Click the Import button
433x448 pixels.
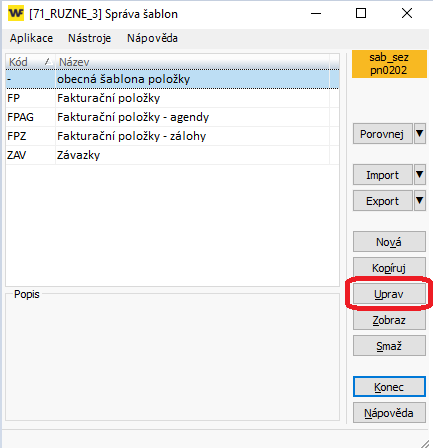[382, 175]
